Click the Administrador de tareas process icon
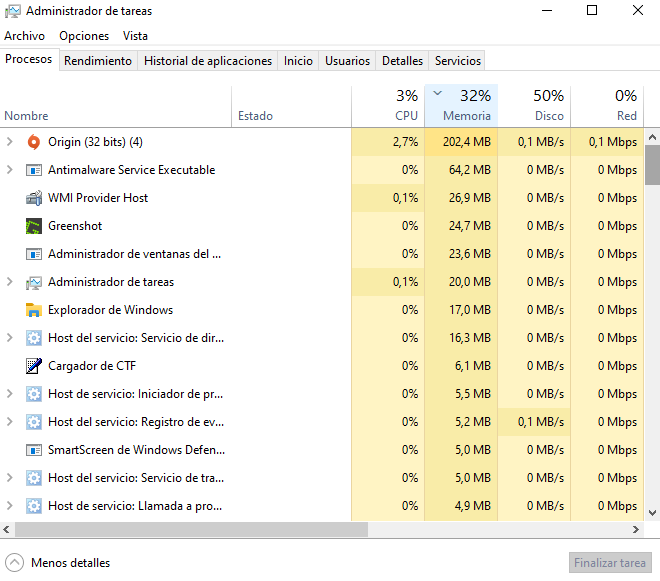This screenshot has height=581, width=660. [34, 282]
